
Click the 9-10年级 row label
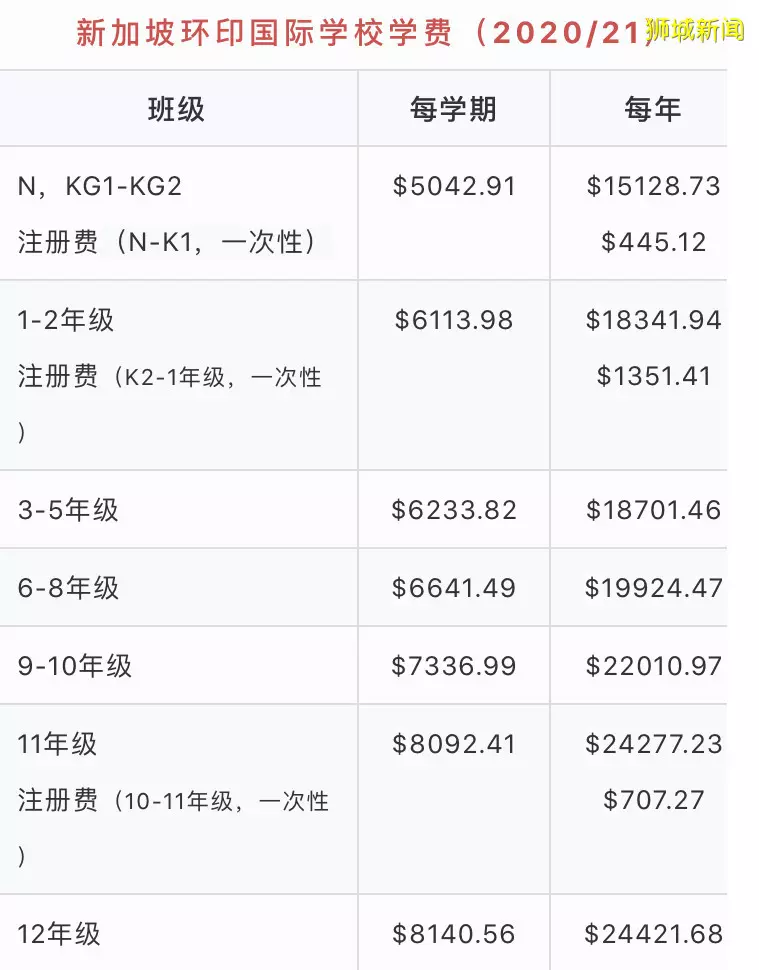tap(75, 666)
